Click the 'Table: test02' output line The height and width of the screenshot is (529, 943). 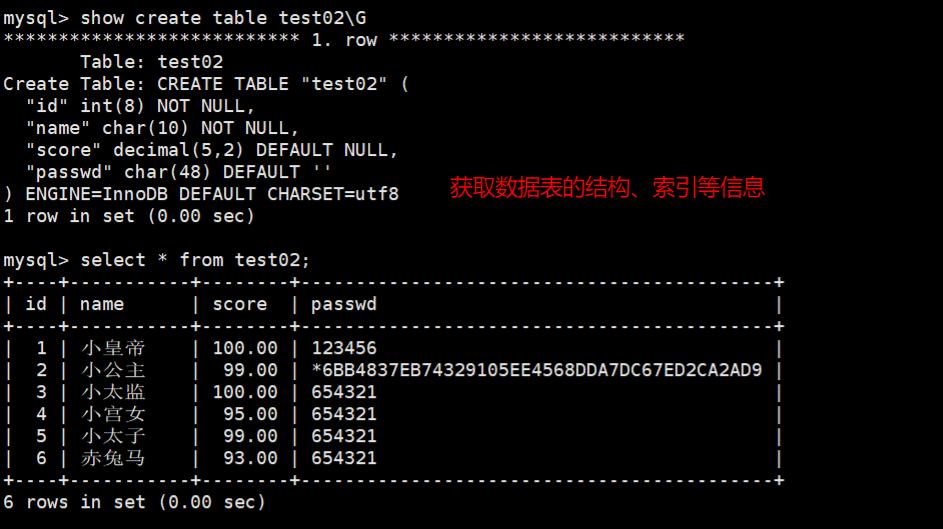151,62
